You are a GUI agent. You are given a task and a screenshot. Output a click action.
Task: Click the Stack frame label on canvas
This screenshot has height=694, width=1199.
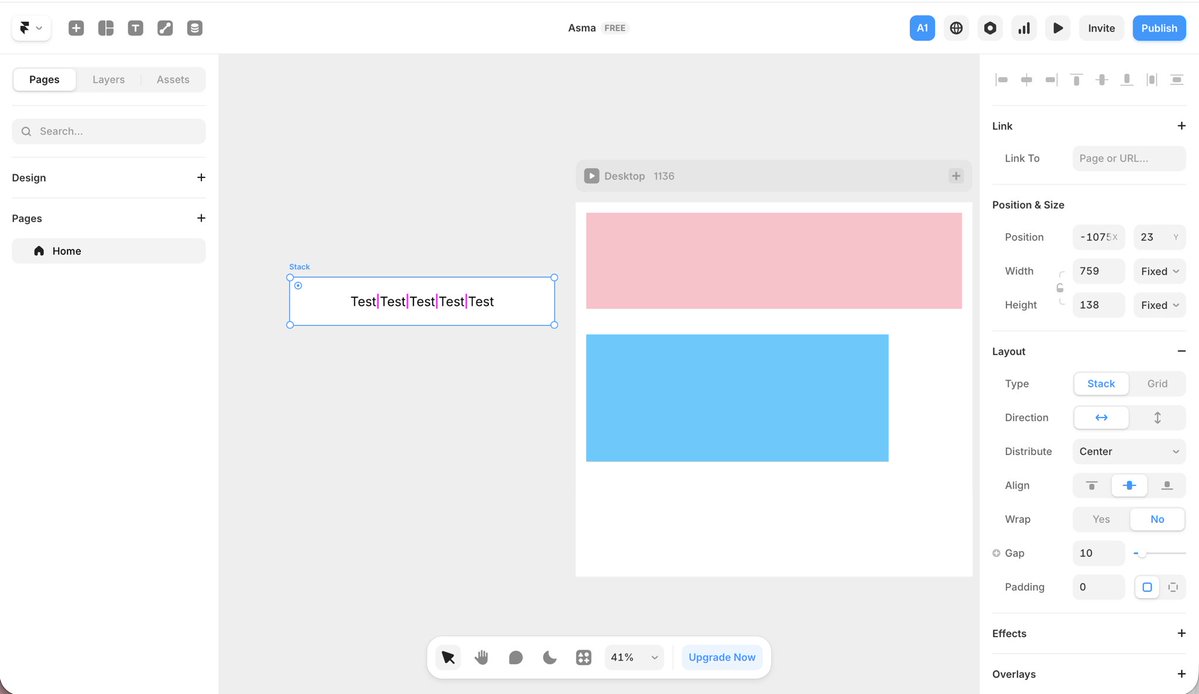click(300, 267)
